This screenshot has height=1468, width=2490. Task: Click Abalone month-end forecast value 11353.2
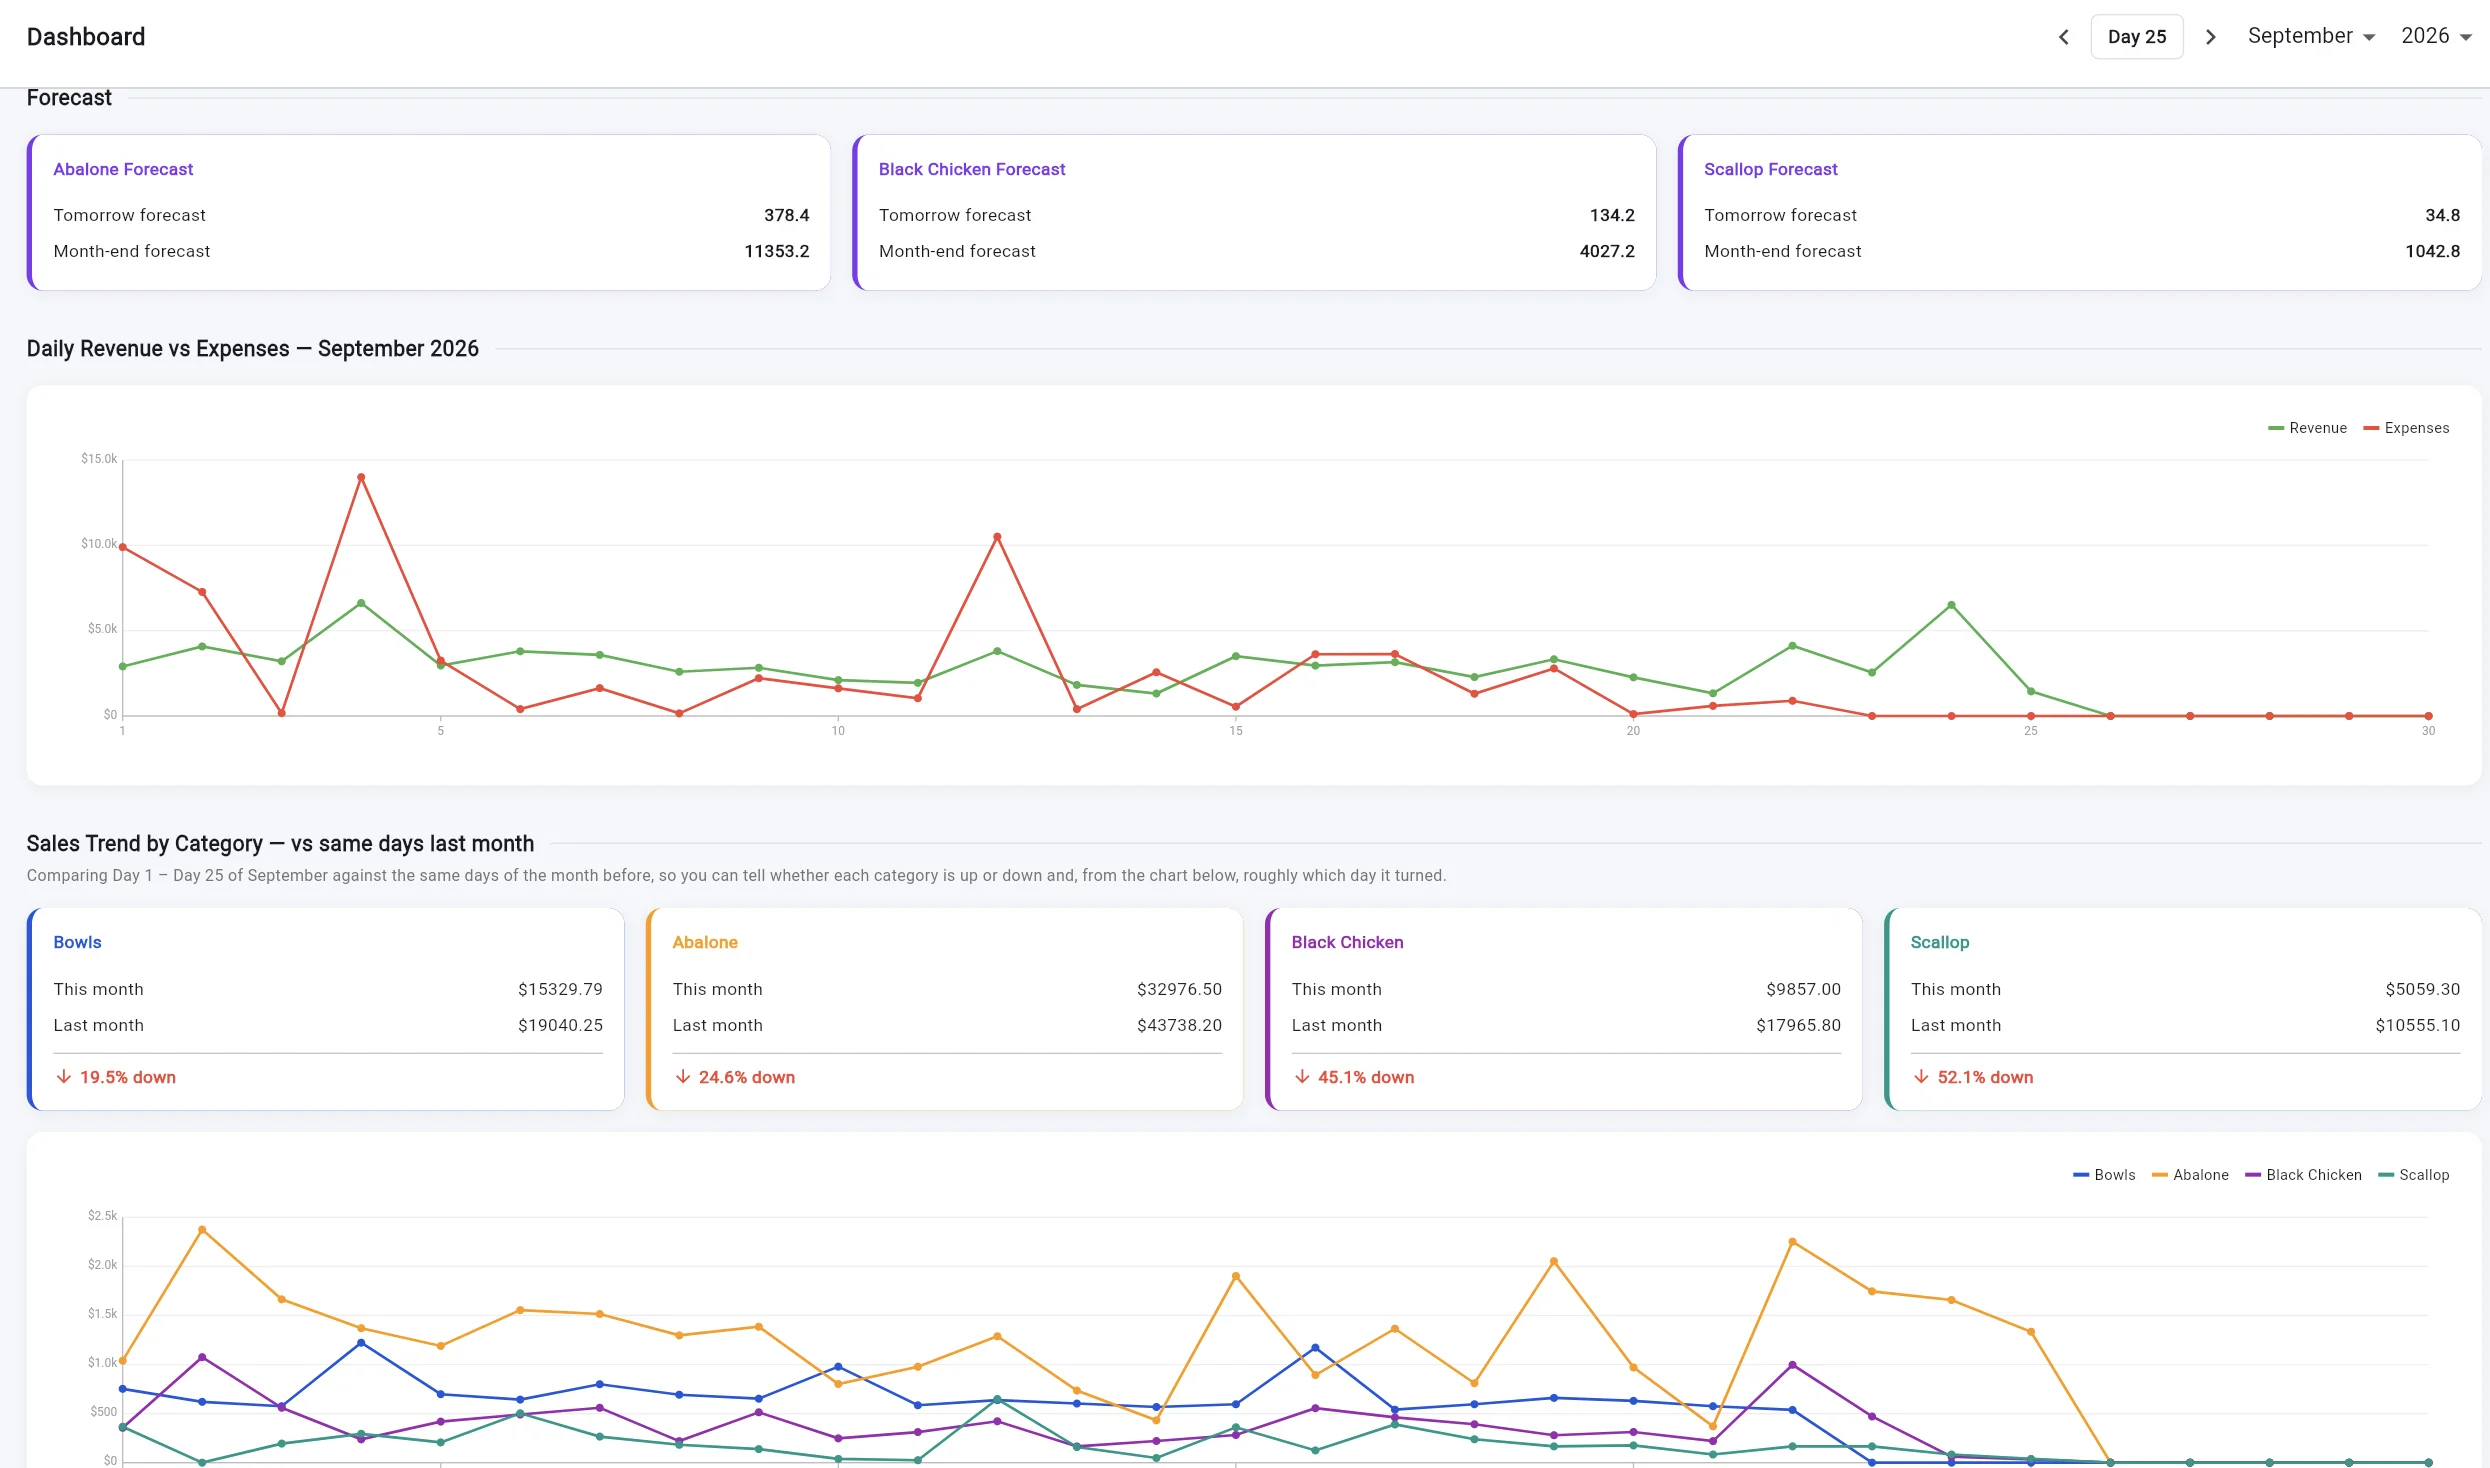(777, 251)
